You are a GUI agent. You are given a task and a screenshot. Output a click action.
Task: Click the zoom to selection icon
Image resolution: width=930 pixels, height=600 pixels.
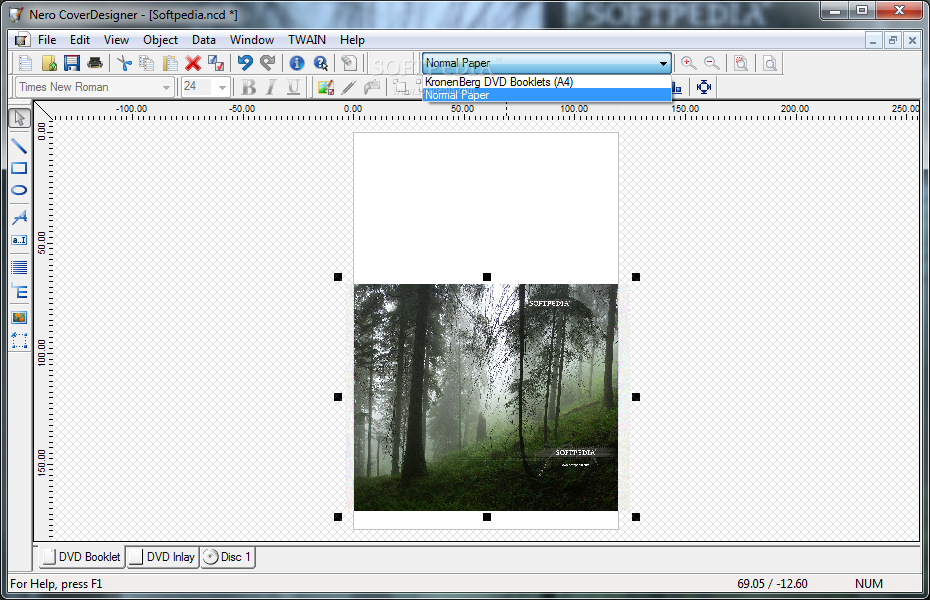741,63
